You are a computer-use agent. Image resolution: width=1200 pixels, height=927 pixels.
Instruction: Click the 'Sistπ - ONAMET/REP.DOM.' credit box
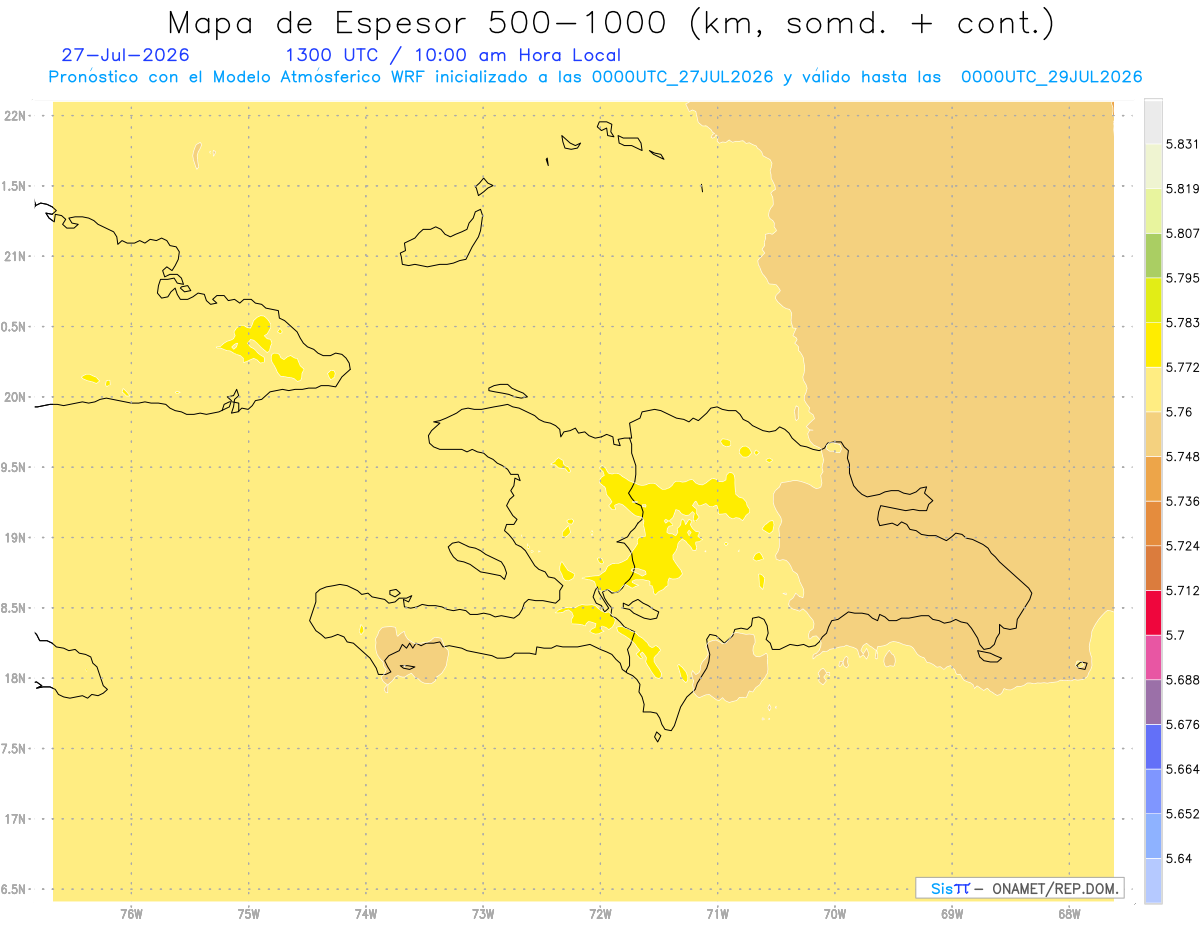click(1020, 888)
